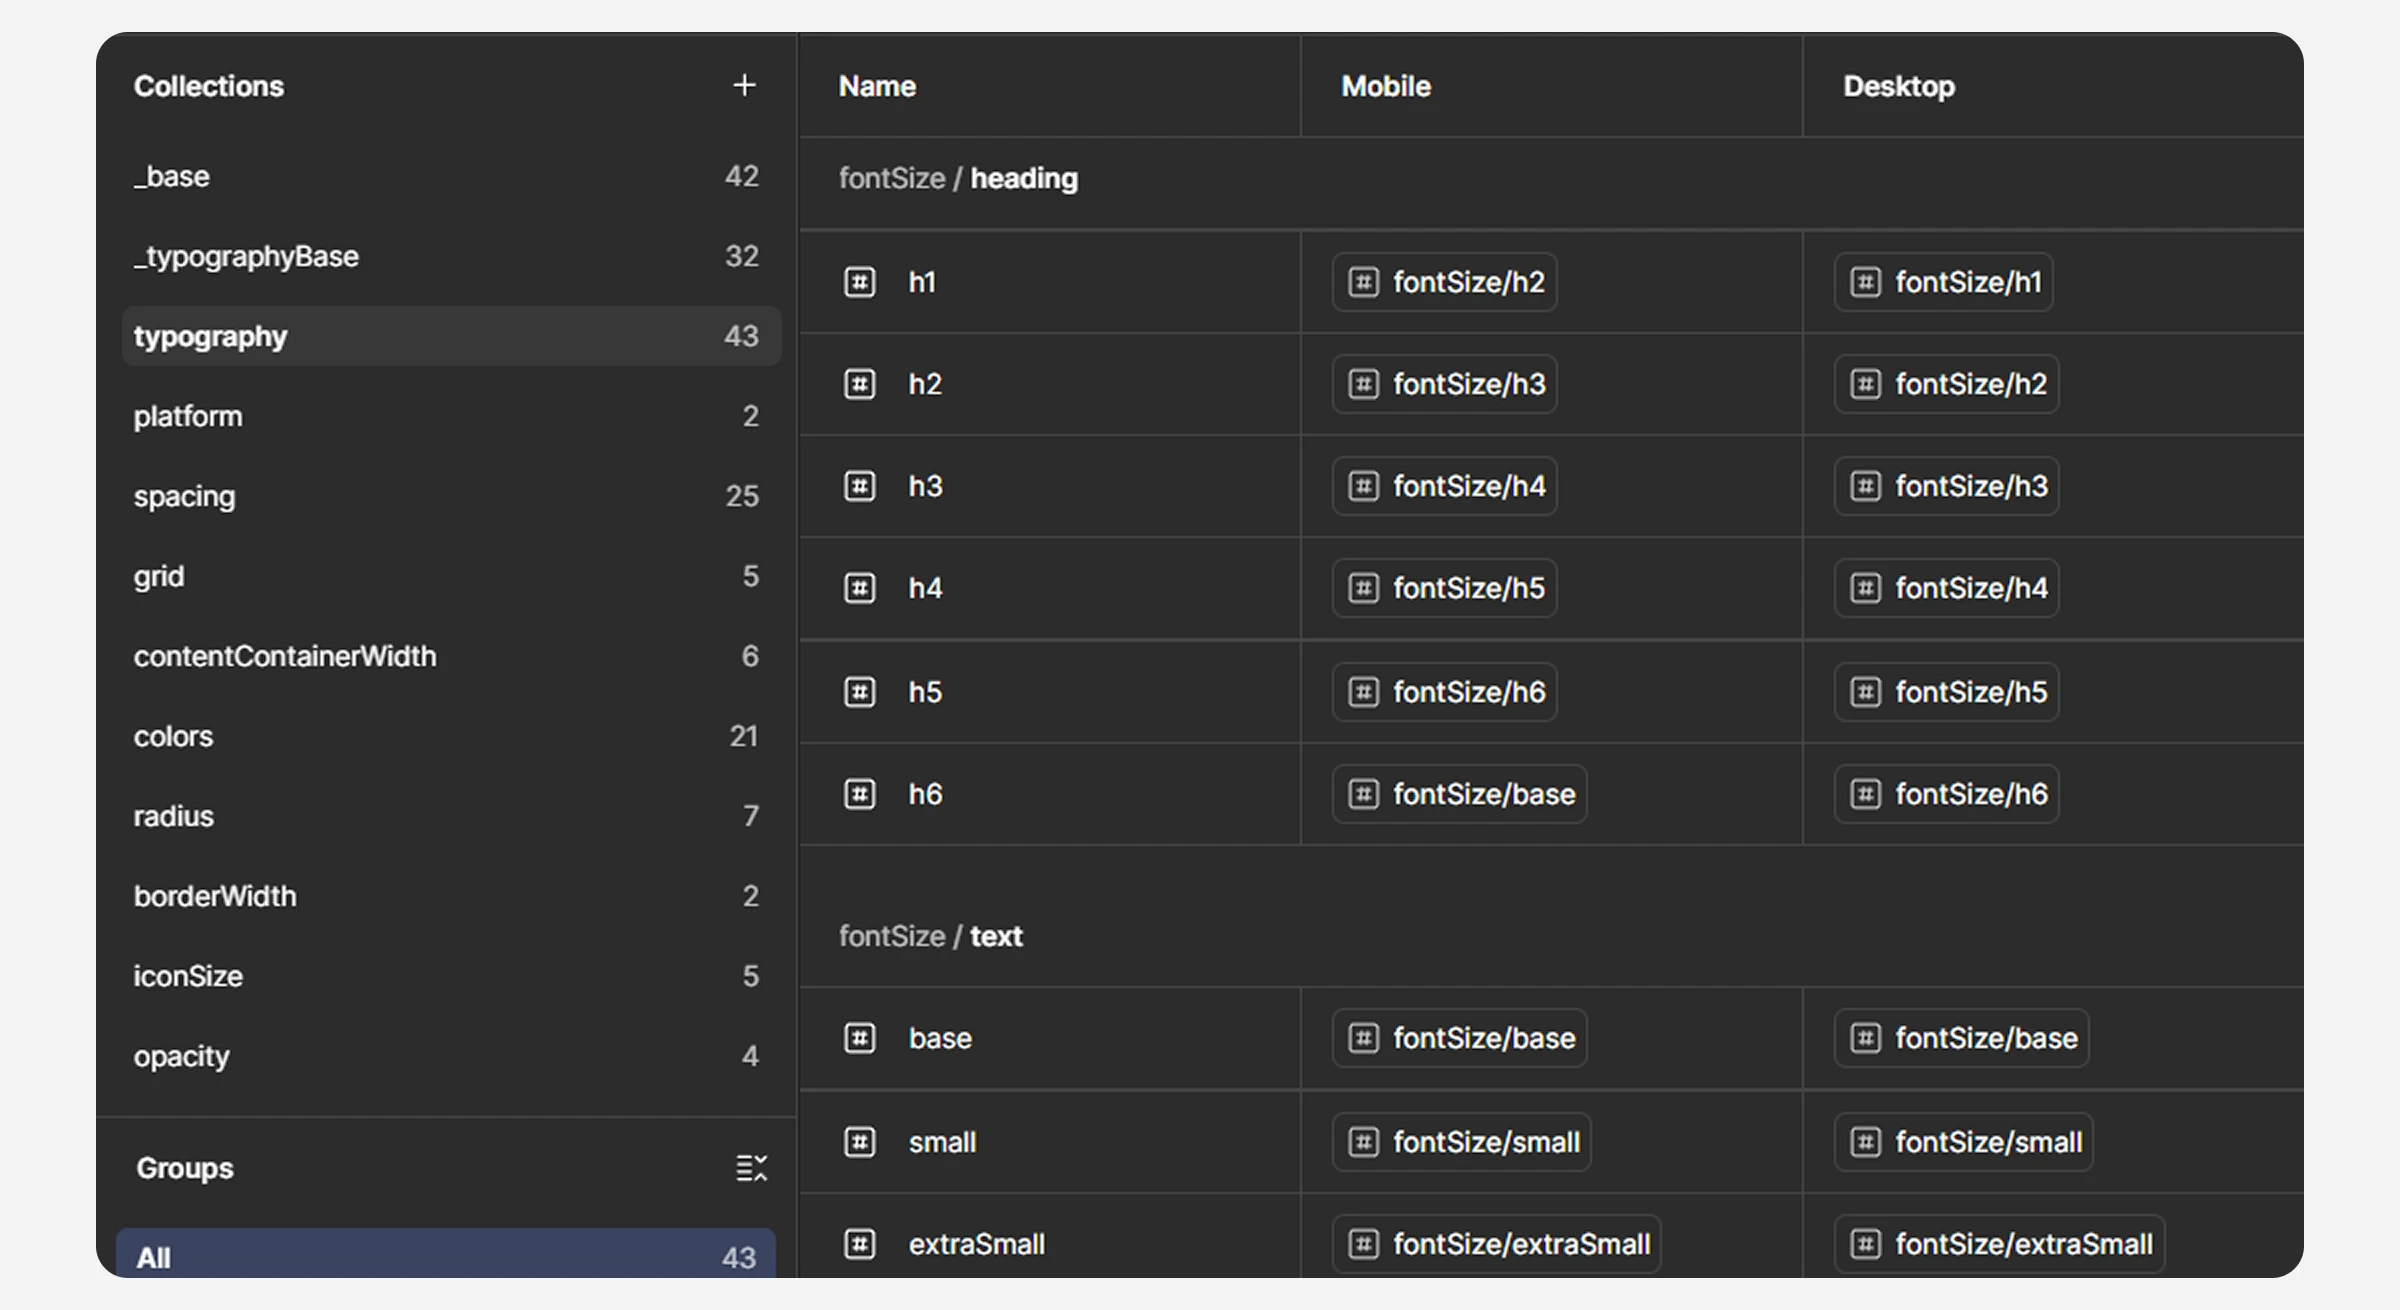
Task: Click the number variable icon beside small
Action: tap(860, 1142)
